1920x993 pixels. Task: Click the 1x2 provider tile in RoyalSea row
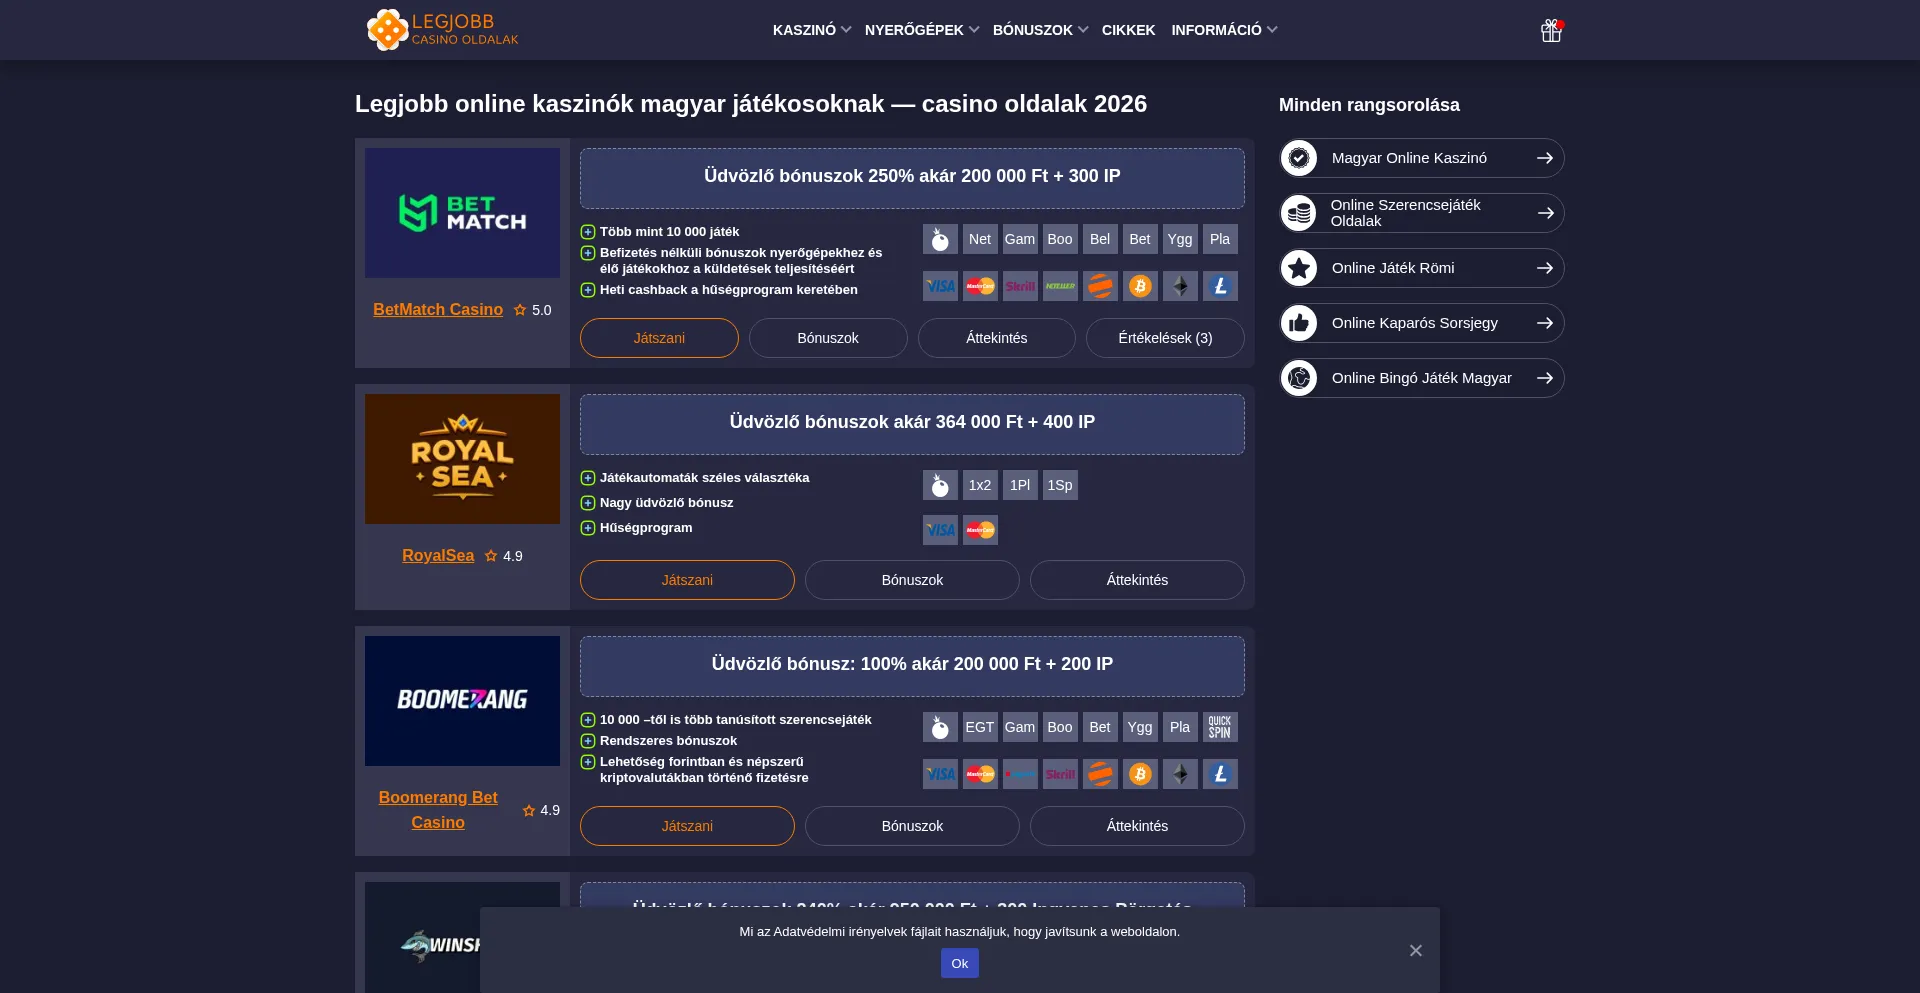click(x=980, y=485)
